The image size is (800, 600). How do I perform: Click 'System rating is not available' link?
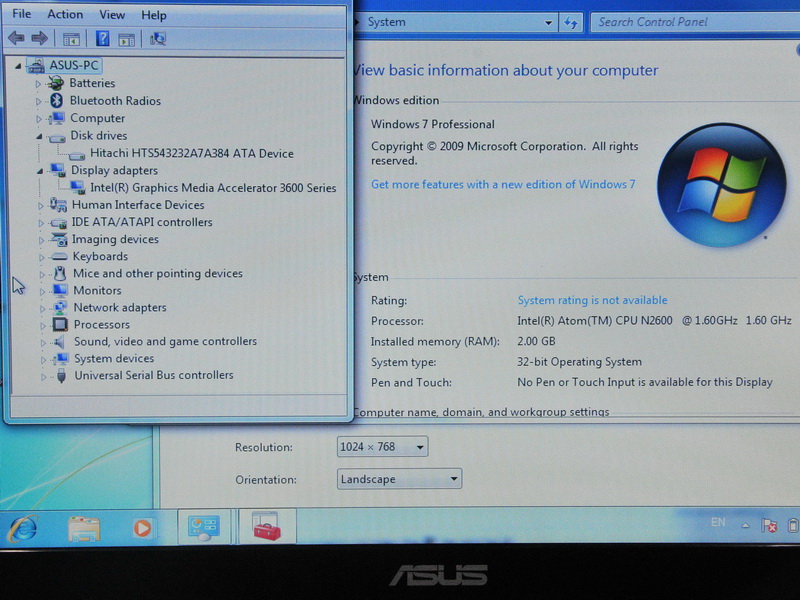click(x=592, y=300)
